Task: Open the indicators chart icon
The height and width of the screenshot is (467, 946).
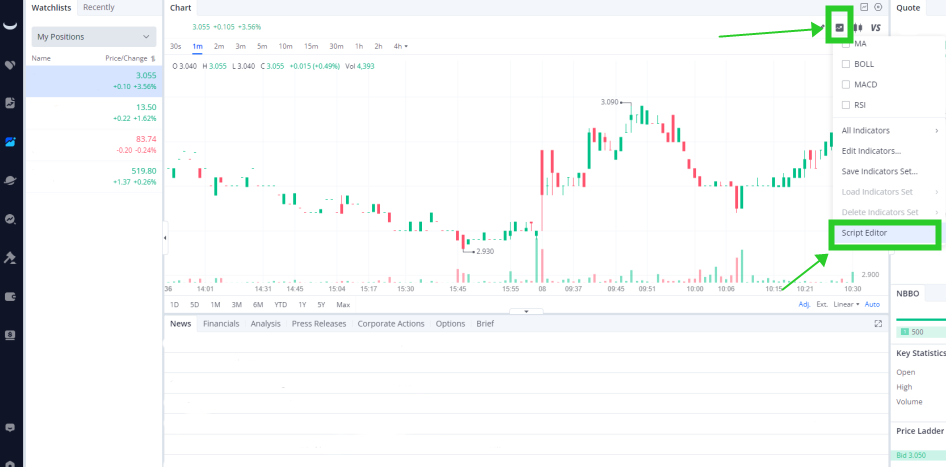Action: (840, 27)
